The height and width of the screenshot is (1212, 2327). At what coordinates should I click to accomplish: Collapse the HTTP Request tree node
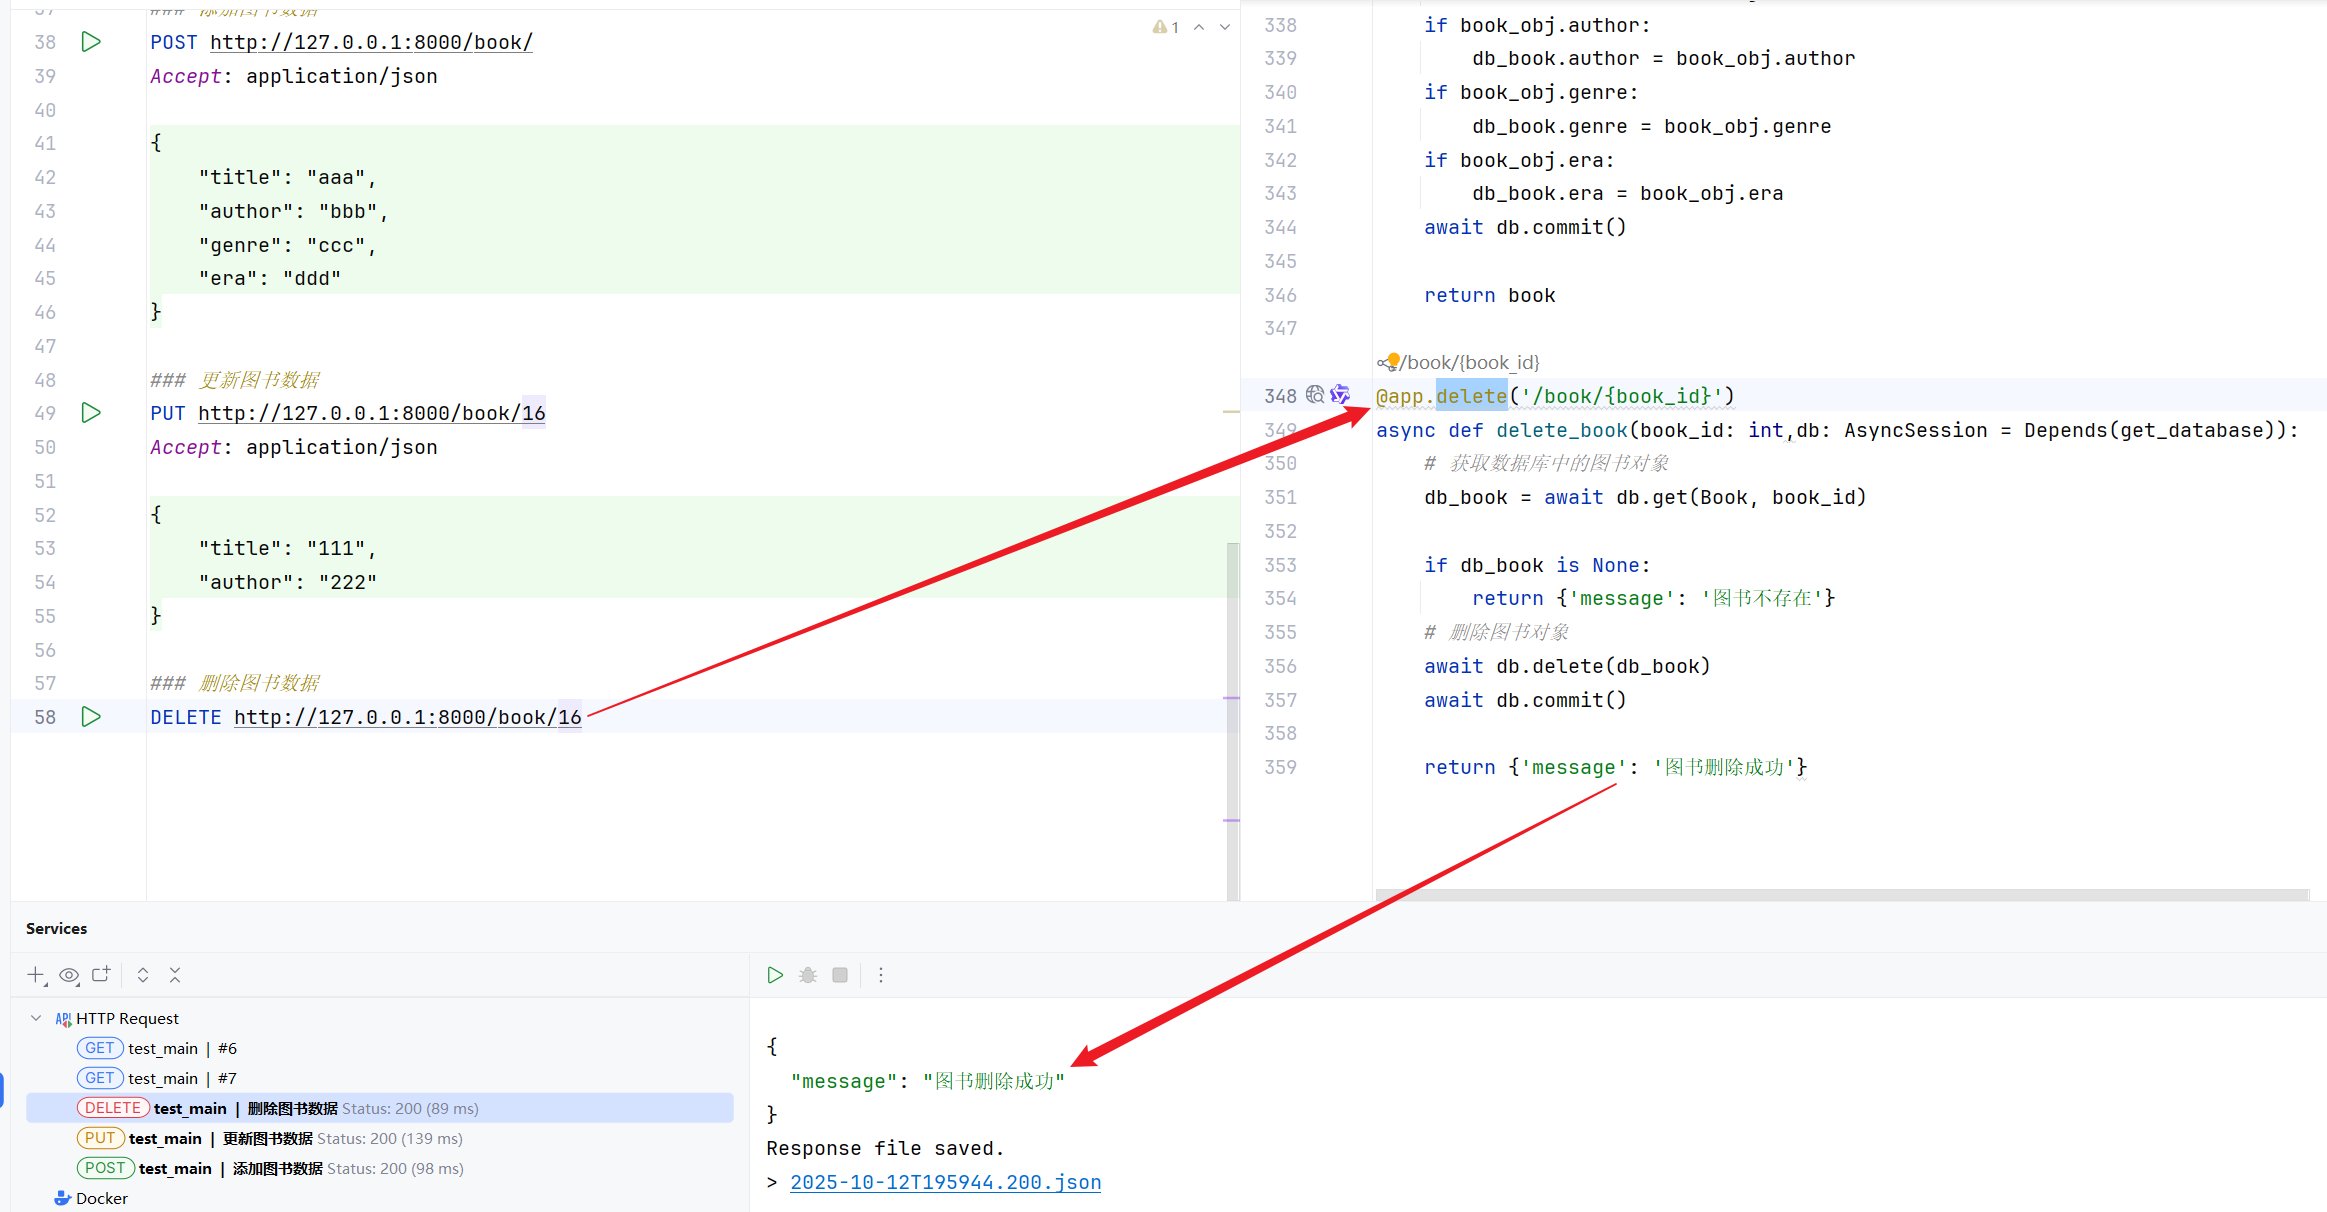[36, 1018]
